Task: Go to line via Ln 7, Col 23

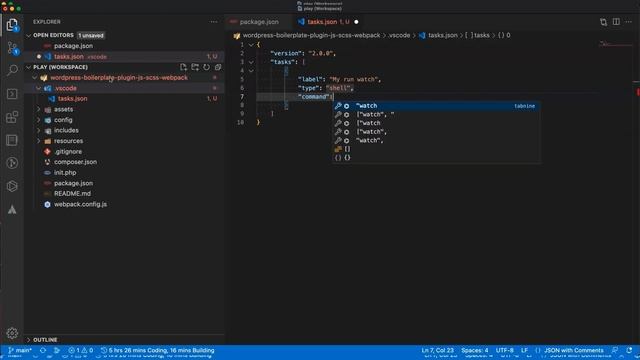Action: [438, 350]
